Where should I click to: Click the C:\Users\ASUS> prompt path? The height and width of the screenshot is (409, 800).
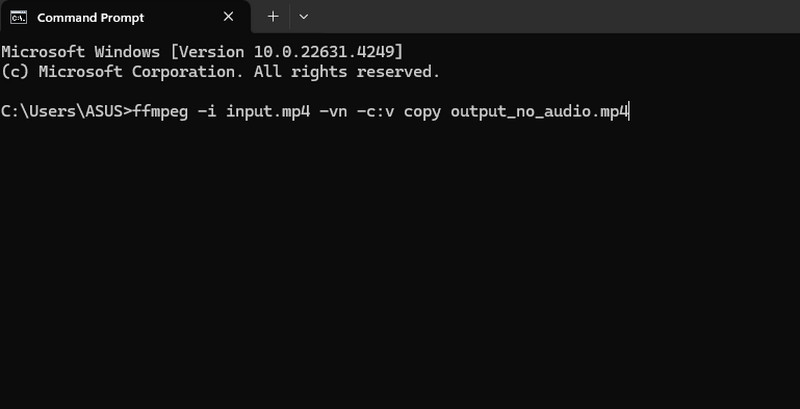pos(66,111)
